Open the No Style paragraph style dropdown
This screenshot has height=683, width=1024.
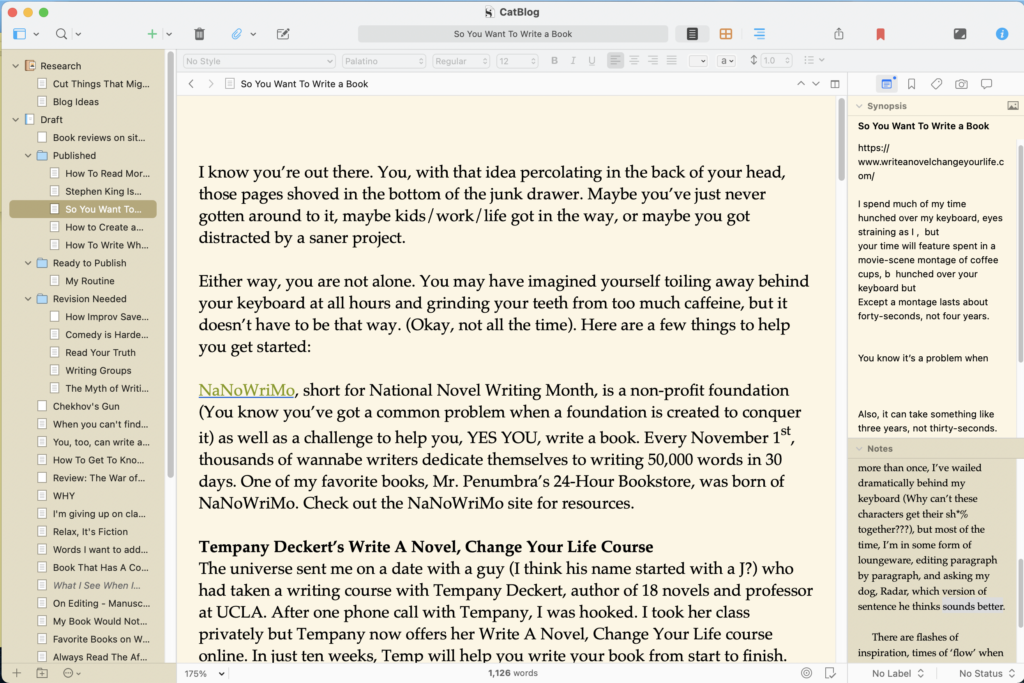point(259,61)
